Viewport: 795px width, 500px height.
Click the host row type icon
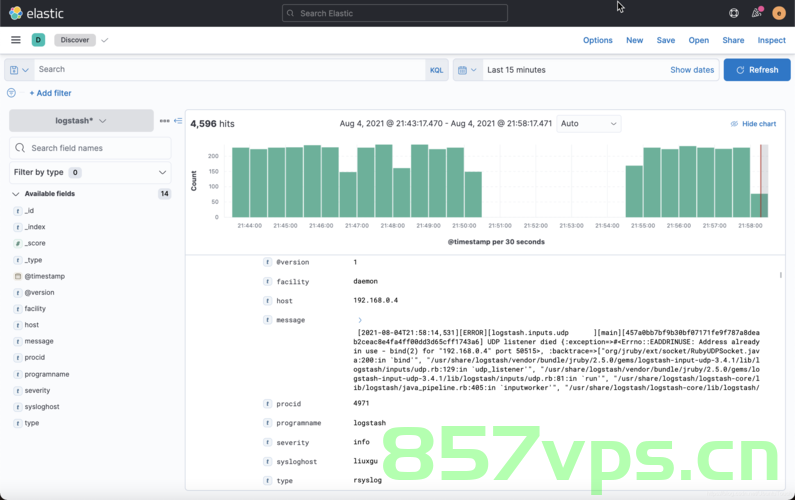pyautogui.click(x=267, y=300)
